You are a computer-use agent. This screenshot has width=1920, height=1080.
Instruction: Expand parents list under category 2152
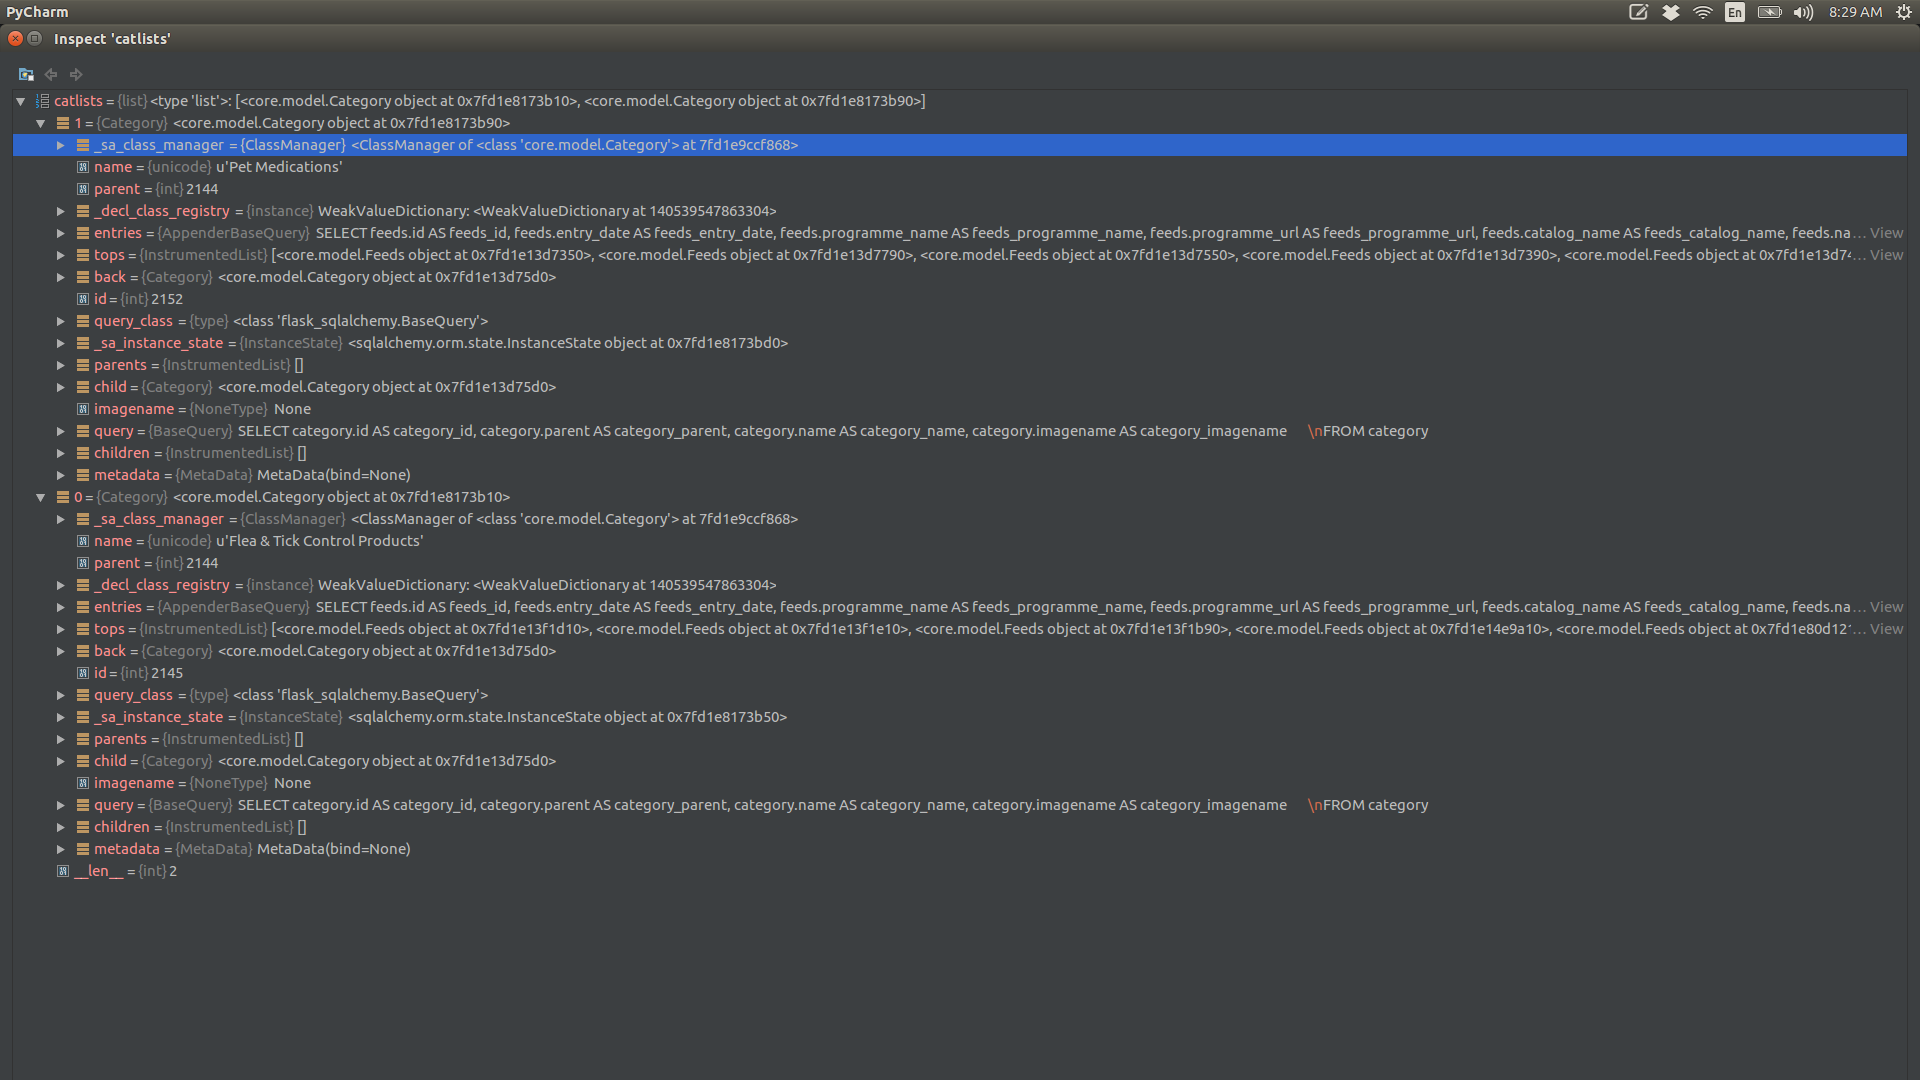pos(60,365)
